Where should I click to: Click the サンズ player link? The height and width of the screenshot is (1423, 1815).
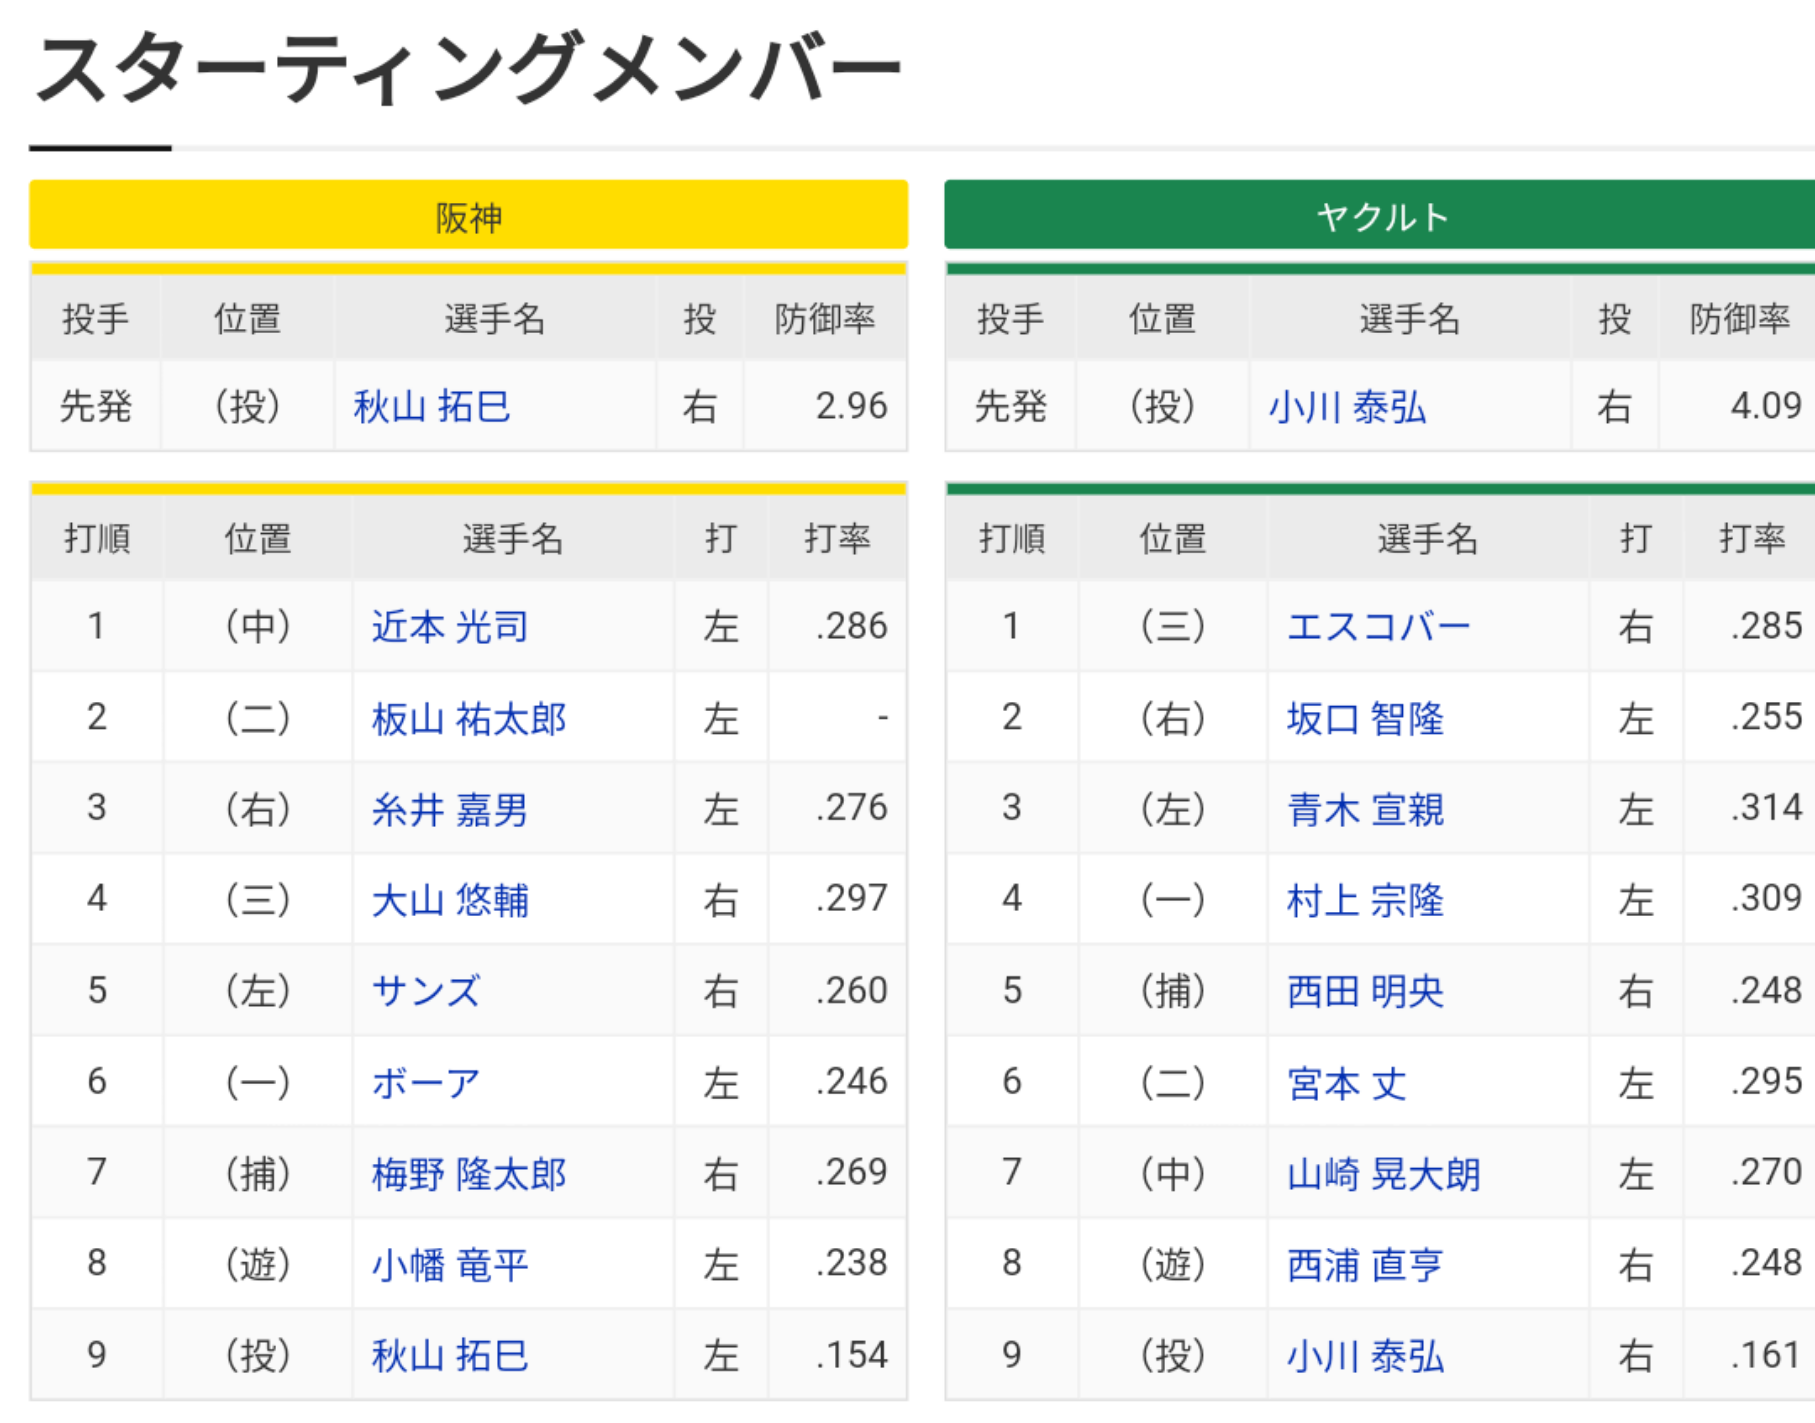click(426, 991)
